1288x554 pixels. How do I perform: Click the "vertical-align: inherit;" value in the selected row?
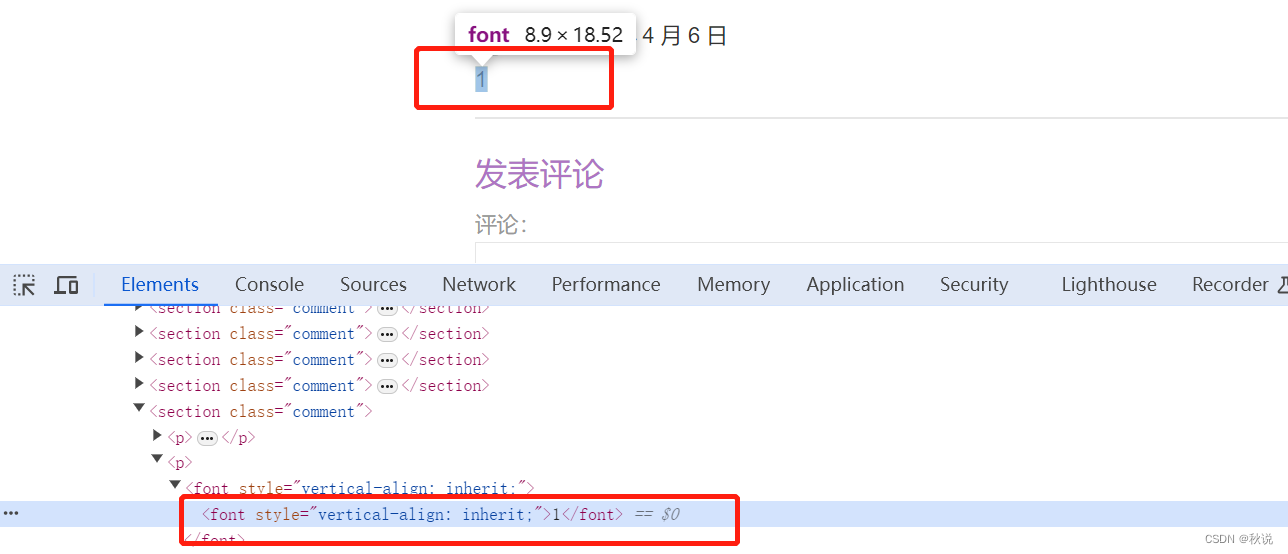[427, 515]
